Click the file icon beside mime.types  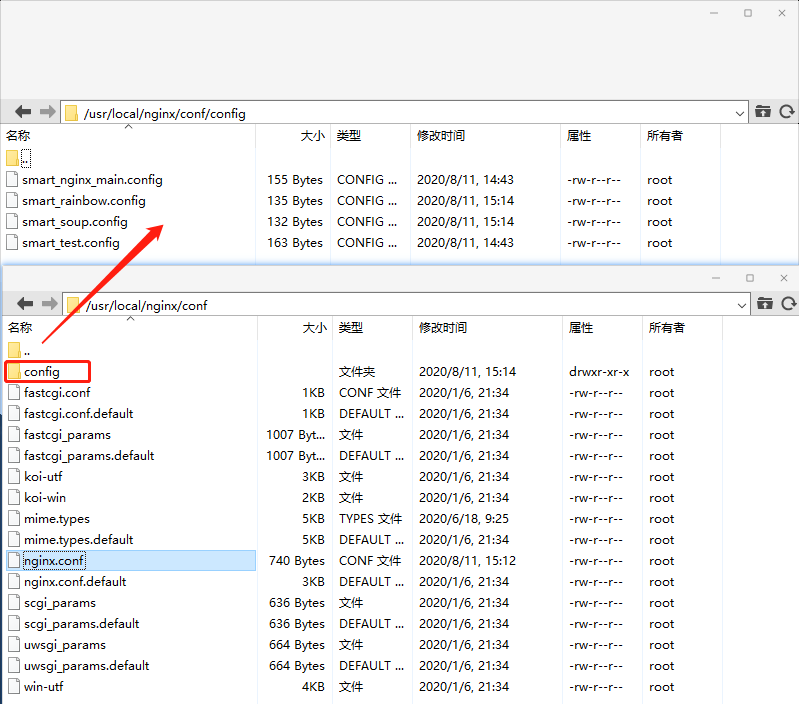click(14, 519)
